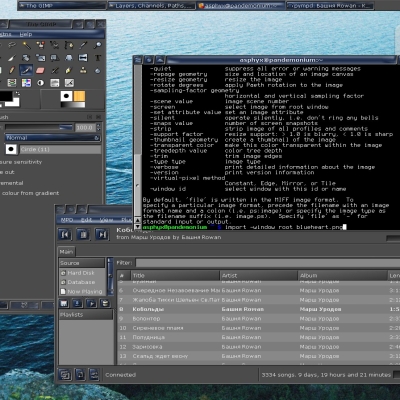
Task: Select the song row Кобольды
Action: [258, 309]
